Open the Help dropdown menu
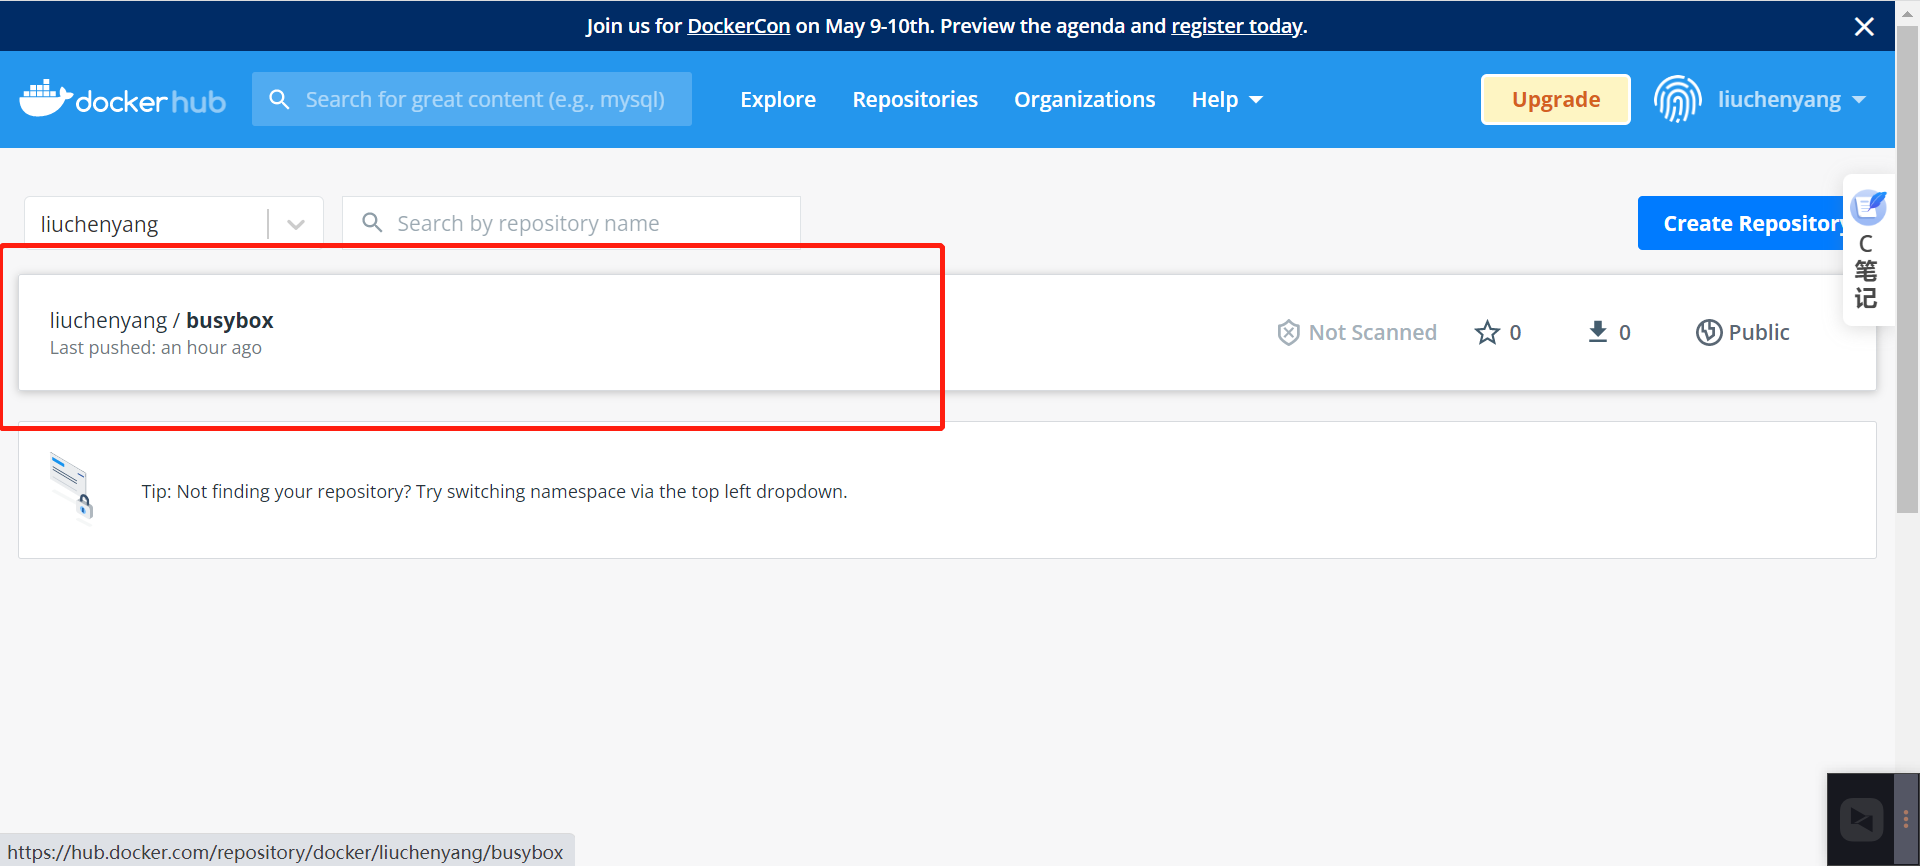Image resolution: width=1920 pixels, height=866 pixels. point(1227,99)
